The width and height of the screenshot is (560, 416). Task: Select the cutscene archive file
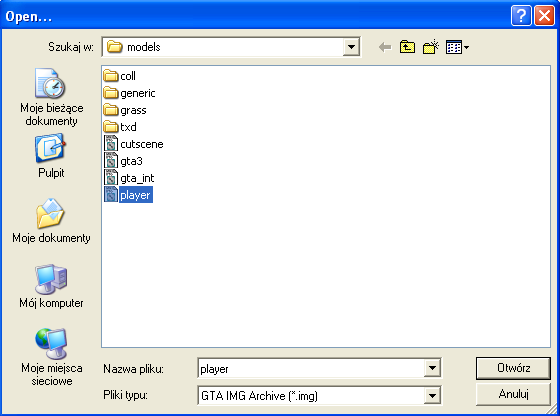tap(134, 144)
